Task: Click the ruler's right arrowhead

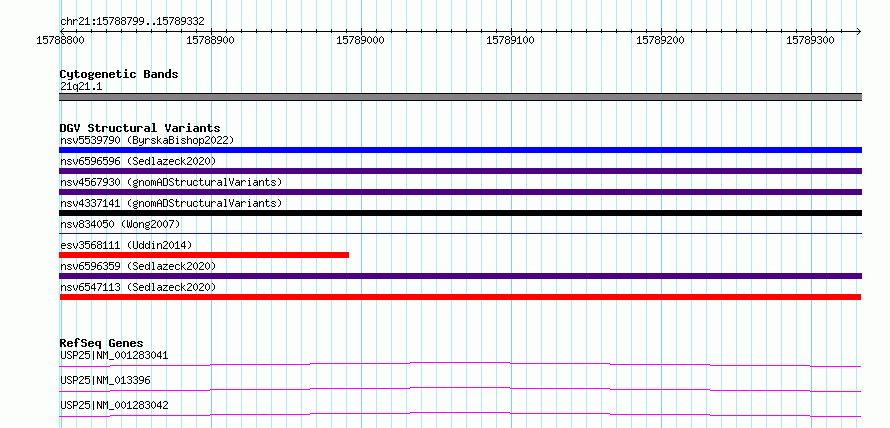Action: tap(858, 31)
